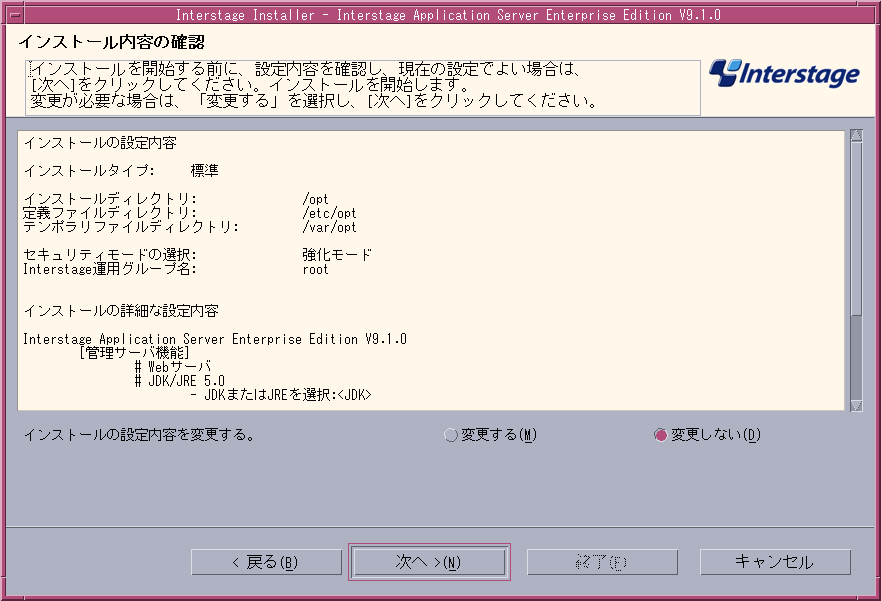Click the インストールタイプ: 標準 line
The height and width of the screenshot is (601, 881).
tap(121, 171)
